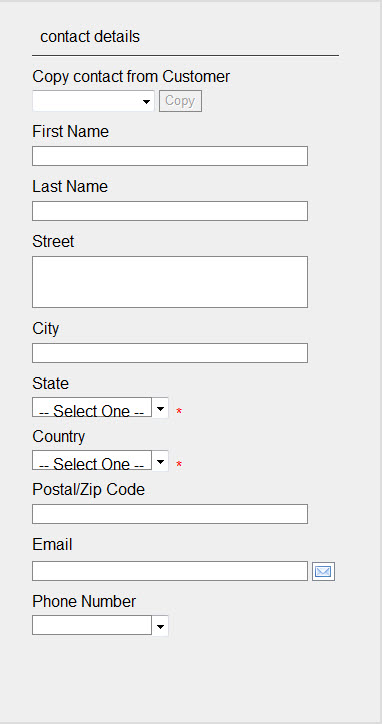382x724 pixels.
Task: Focus the First Name input field
Action: (x=170, y=156)
